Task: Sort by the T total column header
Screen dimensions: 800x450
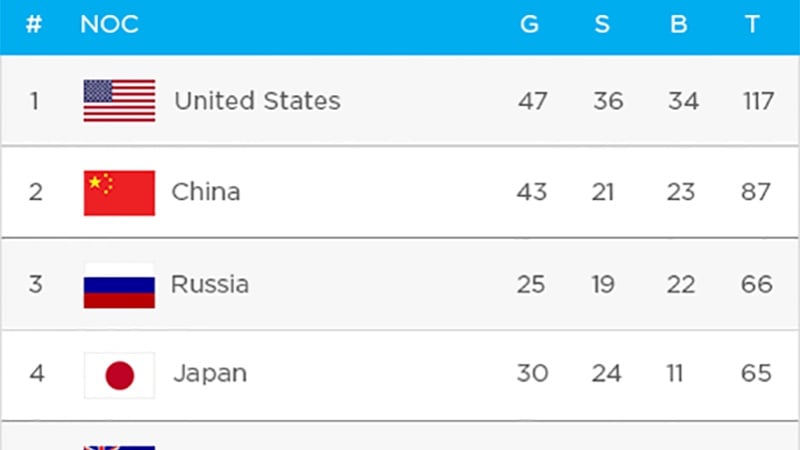Action: coord(753,25)
